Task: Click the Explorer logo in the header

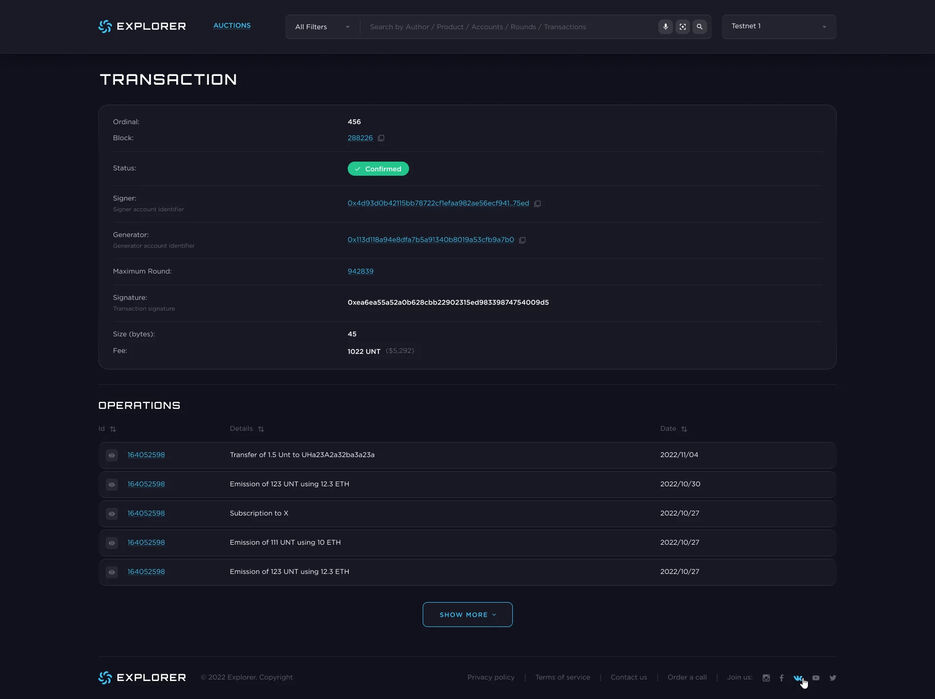Action: [142, 26]
